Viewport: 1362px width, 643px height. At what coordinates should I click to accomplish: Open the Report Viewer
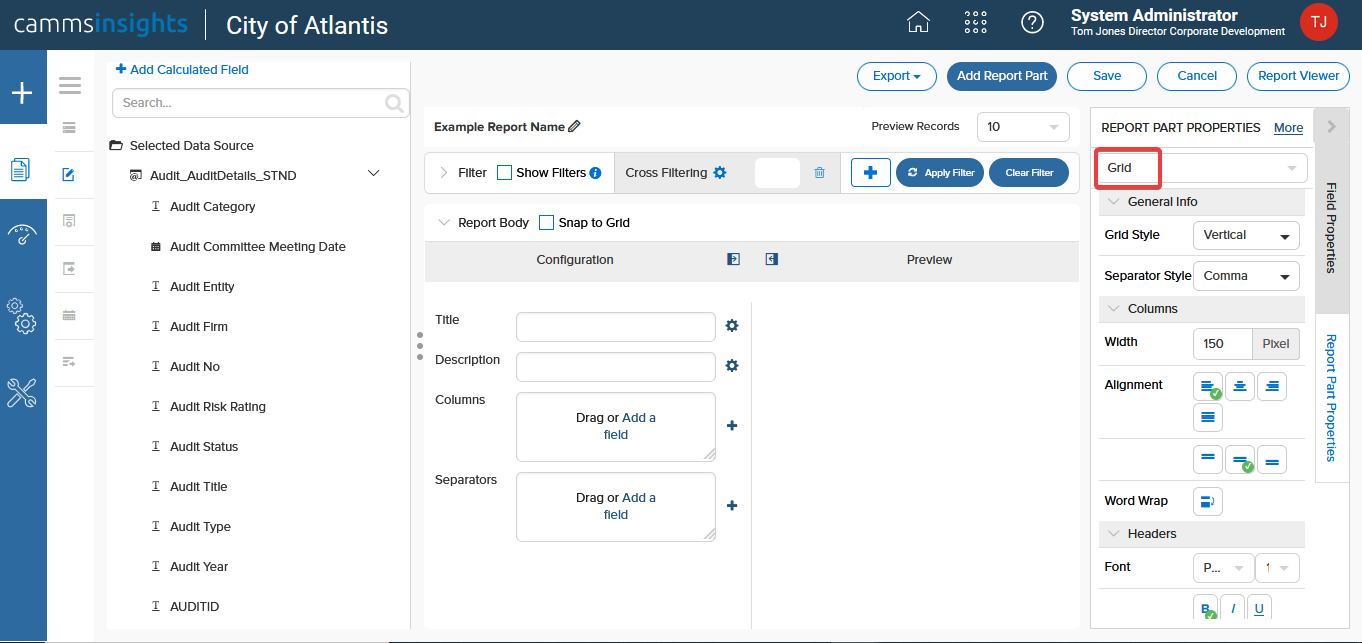pos(1298,76)
